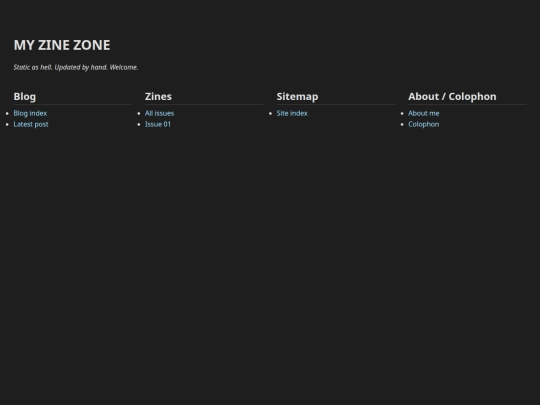Open the Issue 01 zine link
Image resolution: width=540 pixels, height=405 pixels.
158,124
